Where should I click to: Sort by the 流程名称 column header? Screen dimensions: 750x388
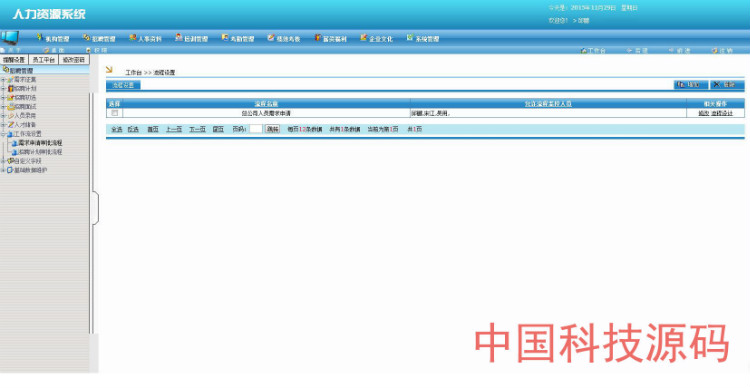266,104
